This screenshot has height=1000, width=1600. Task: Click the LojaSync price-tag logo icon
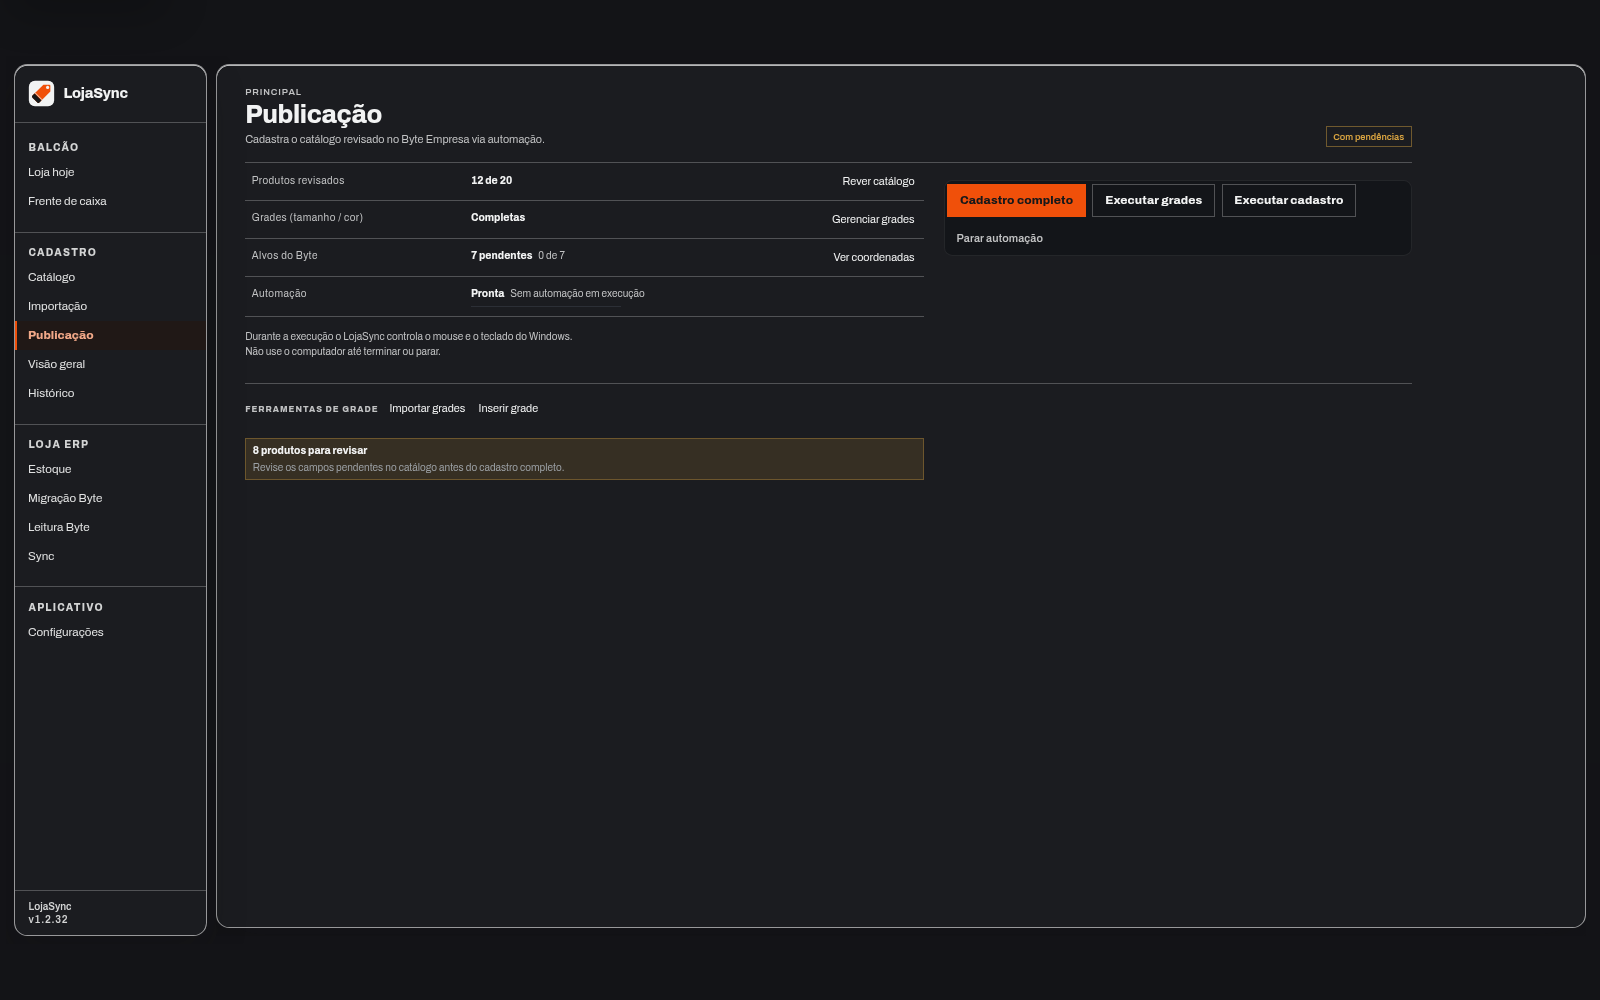pos(41,93)
